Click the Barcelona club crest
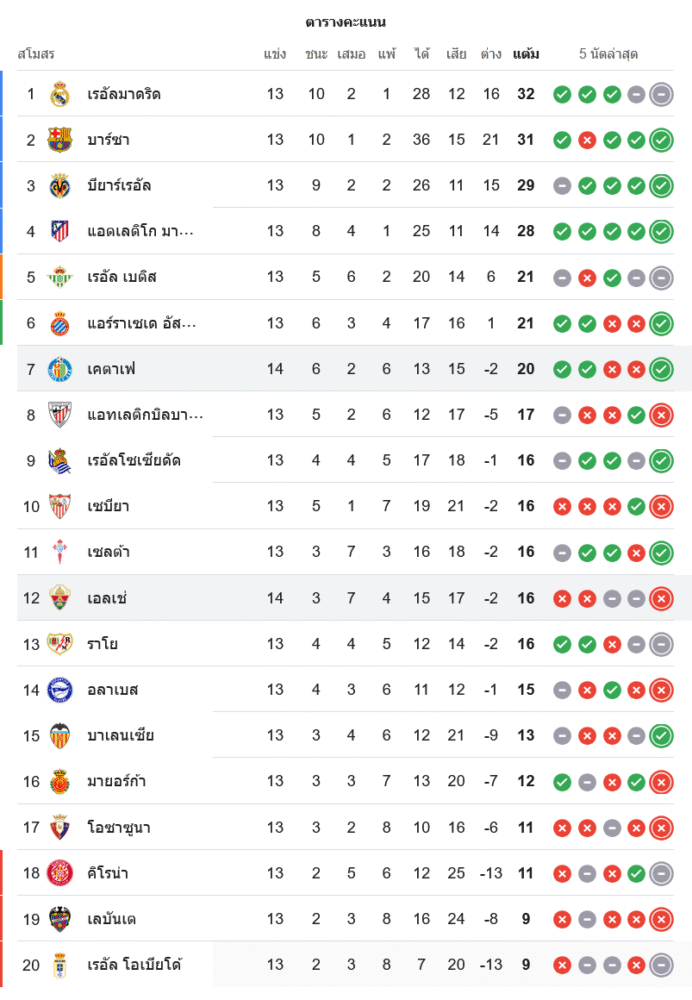Image resolution: width=692 pixels, height=1000 pixels. point(60,140)
